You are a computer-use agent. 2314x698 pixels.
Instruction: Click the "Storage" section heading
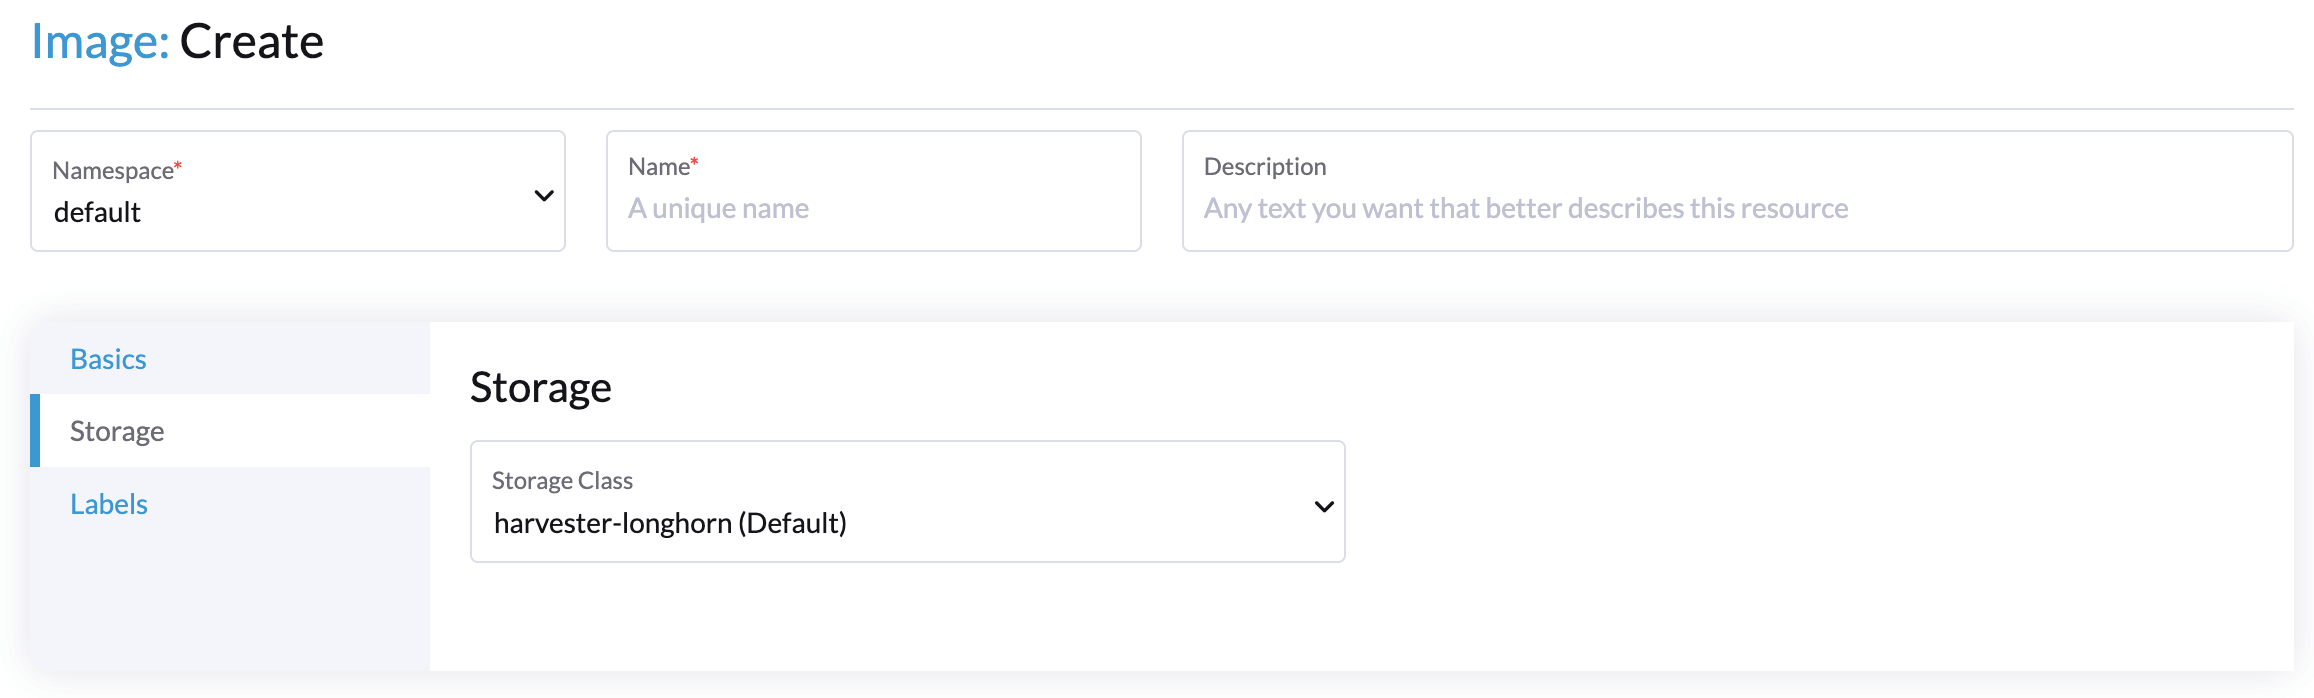tap(541, 387)
